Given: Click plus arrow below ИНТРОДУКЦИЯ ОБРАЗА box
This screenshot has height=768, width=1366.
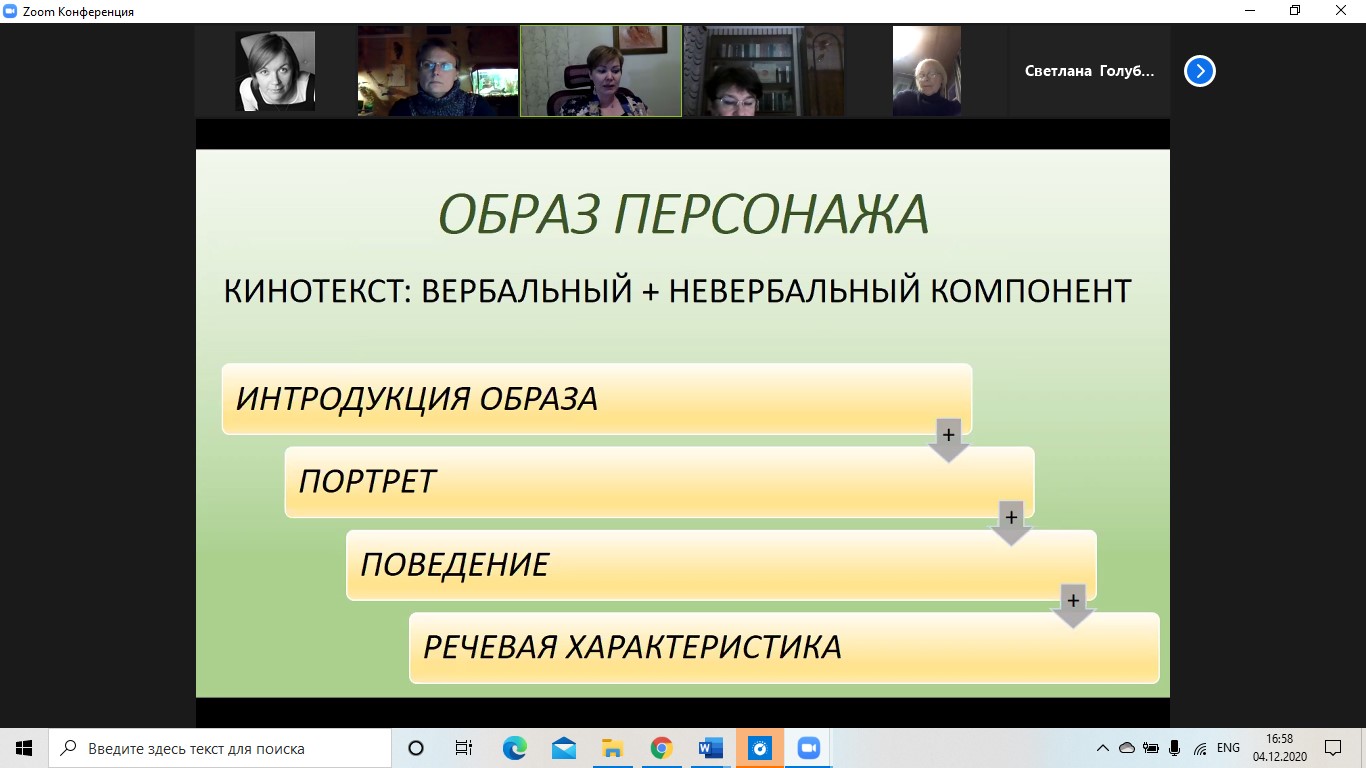Looking at the screenshot, I should pos(948,439).
